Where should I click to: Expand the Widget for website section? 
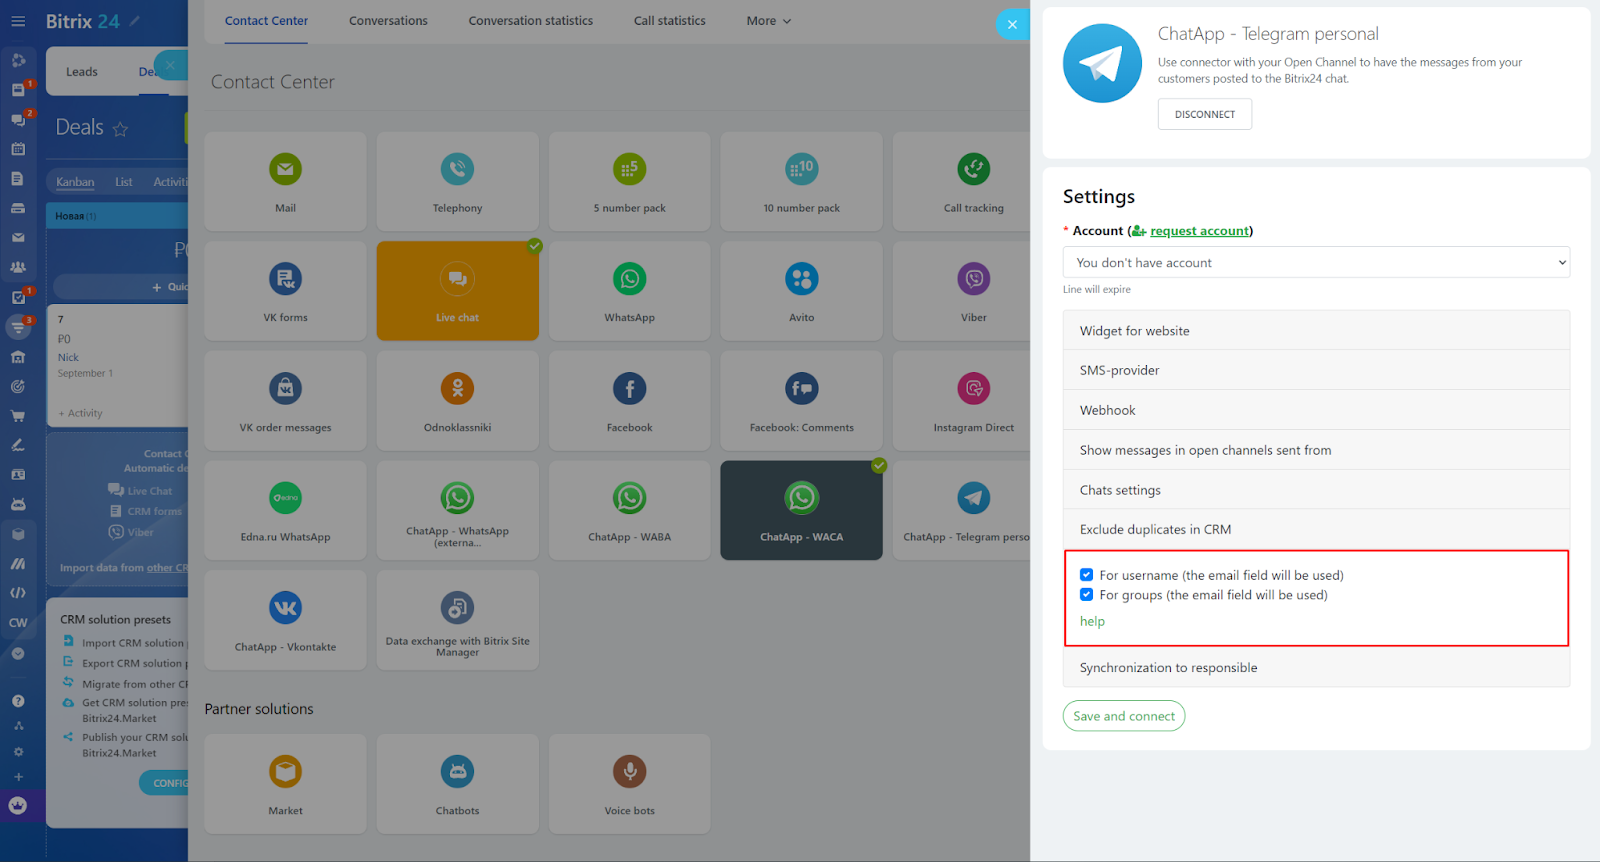pyautogui.click(x=1316, y=331)
